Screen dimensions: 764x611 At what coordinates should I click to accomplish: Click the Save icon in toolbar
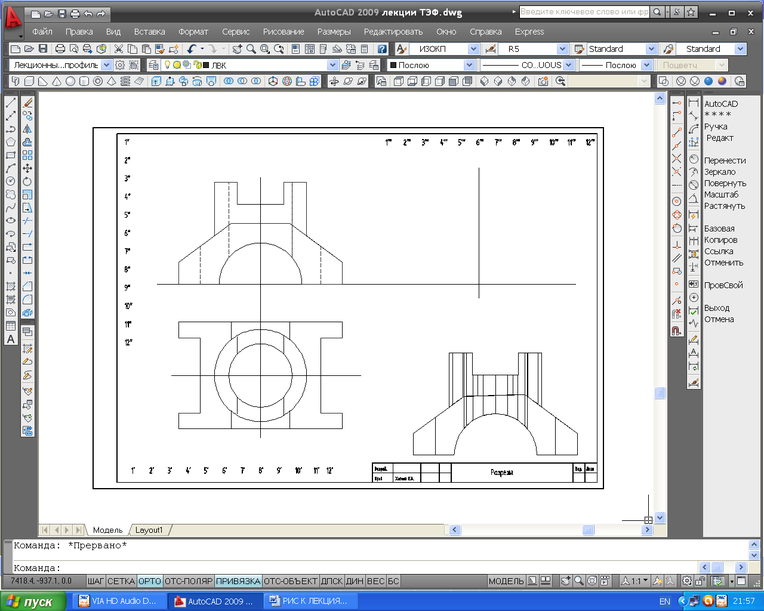(44, 49)
